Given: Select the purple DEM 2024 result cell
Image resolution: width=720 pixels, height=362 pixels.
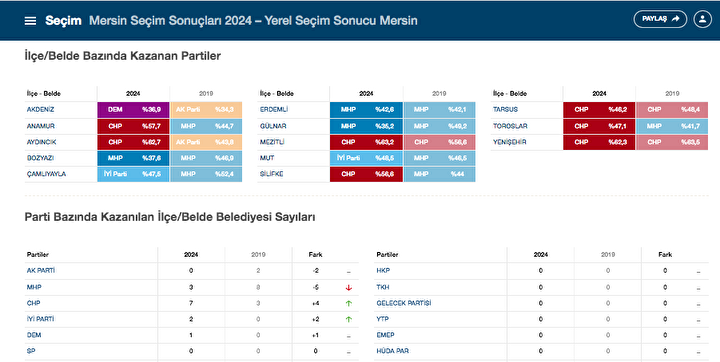Looking at the screenshot, I should tap(133, 110).
